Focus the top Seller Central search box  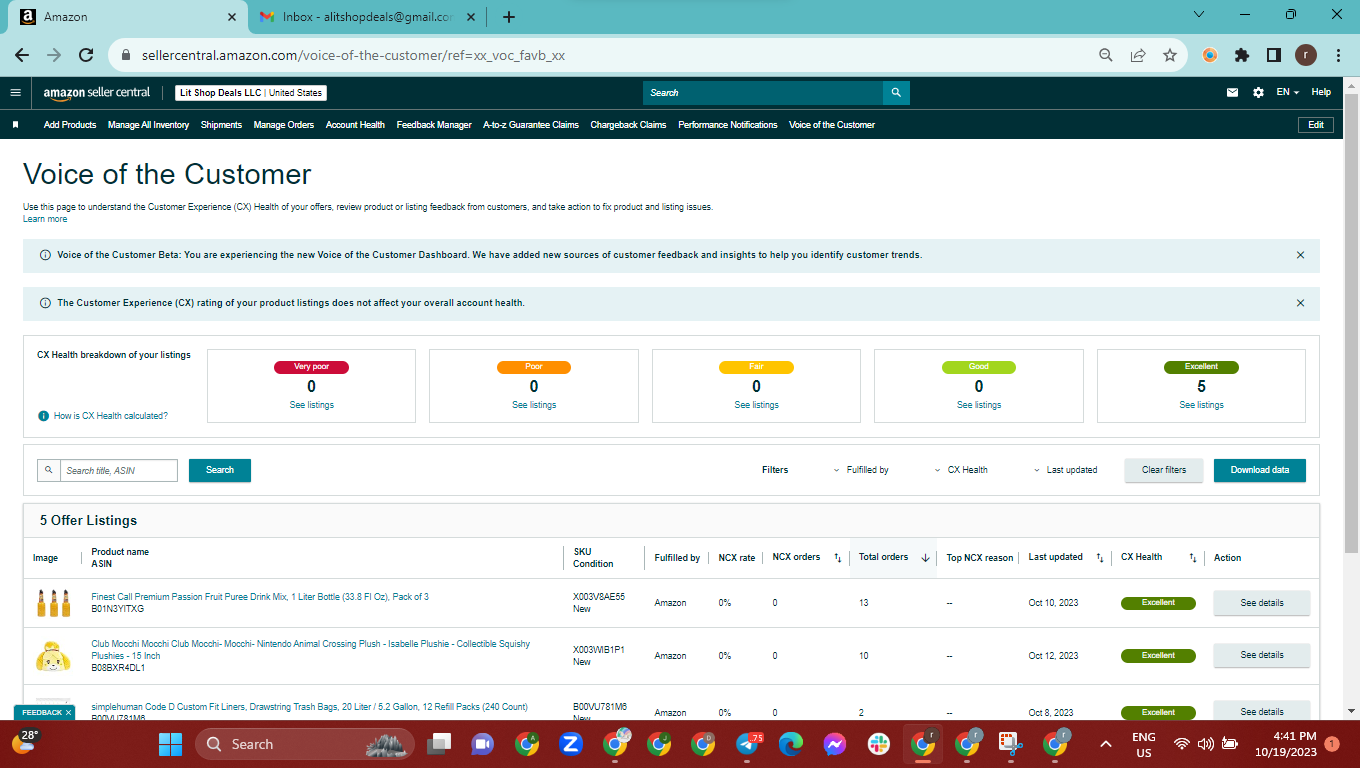tap(763, 93)
